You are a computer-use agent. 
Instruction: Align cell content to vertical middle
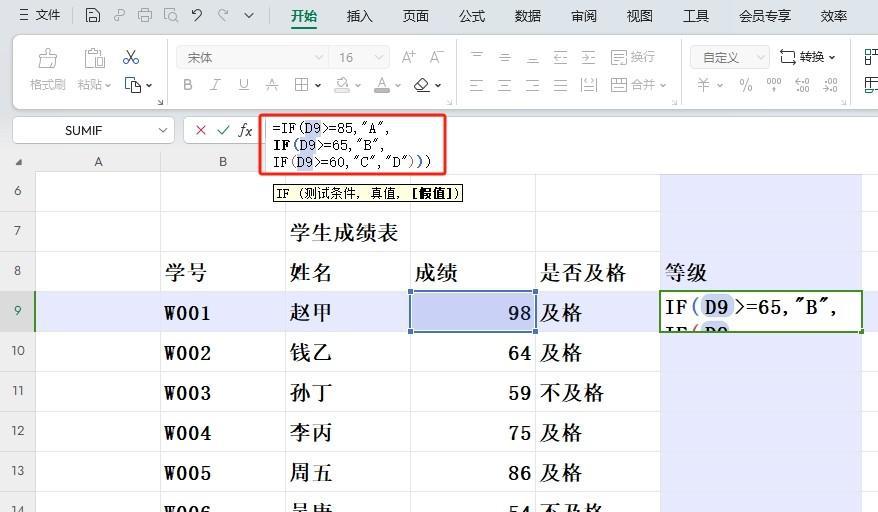click(505, 57)
